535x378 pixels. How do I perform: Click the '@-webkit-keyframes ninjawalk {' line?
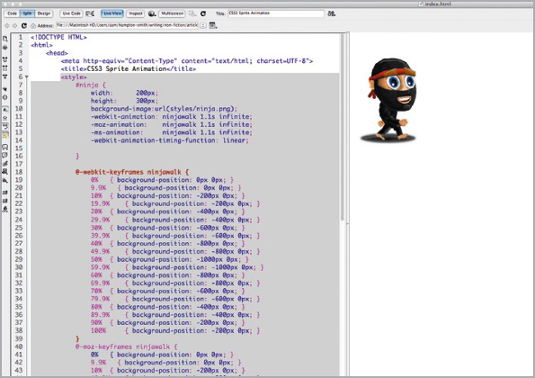tap(132, 172)
